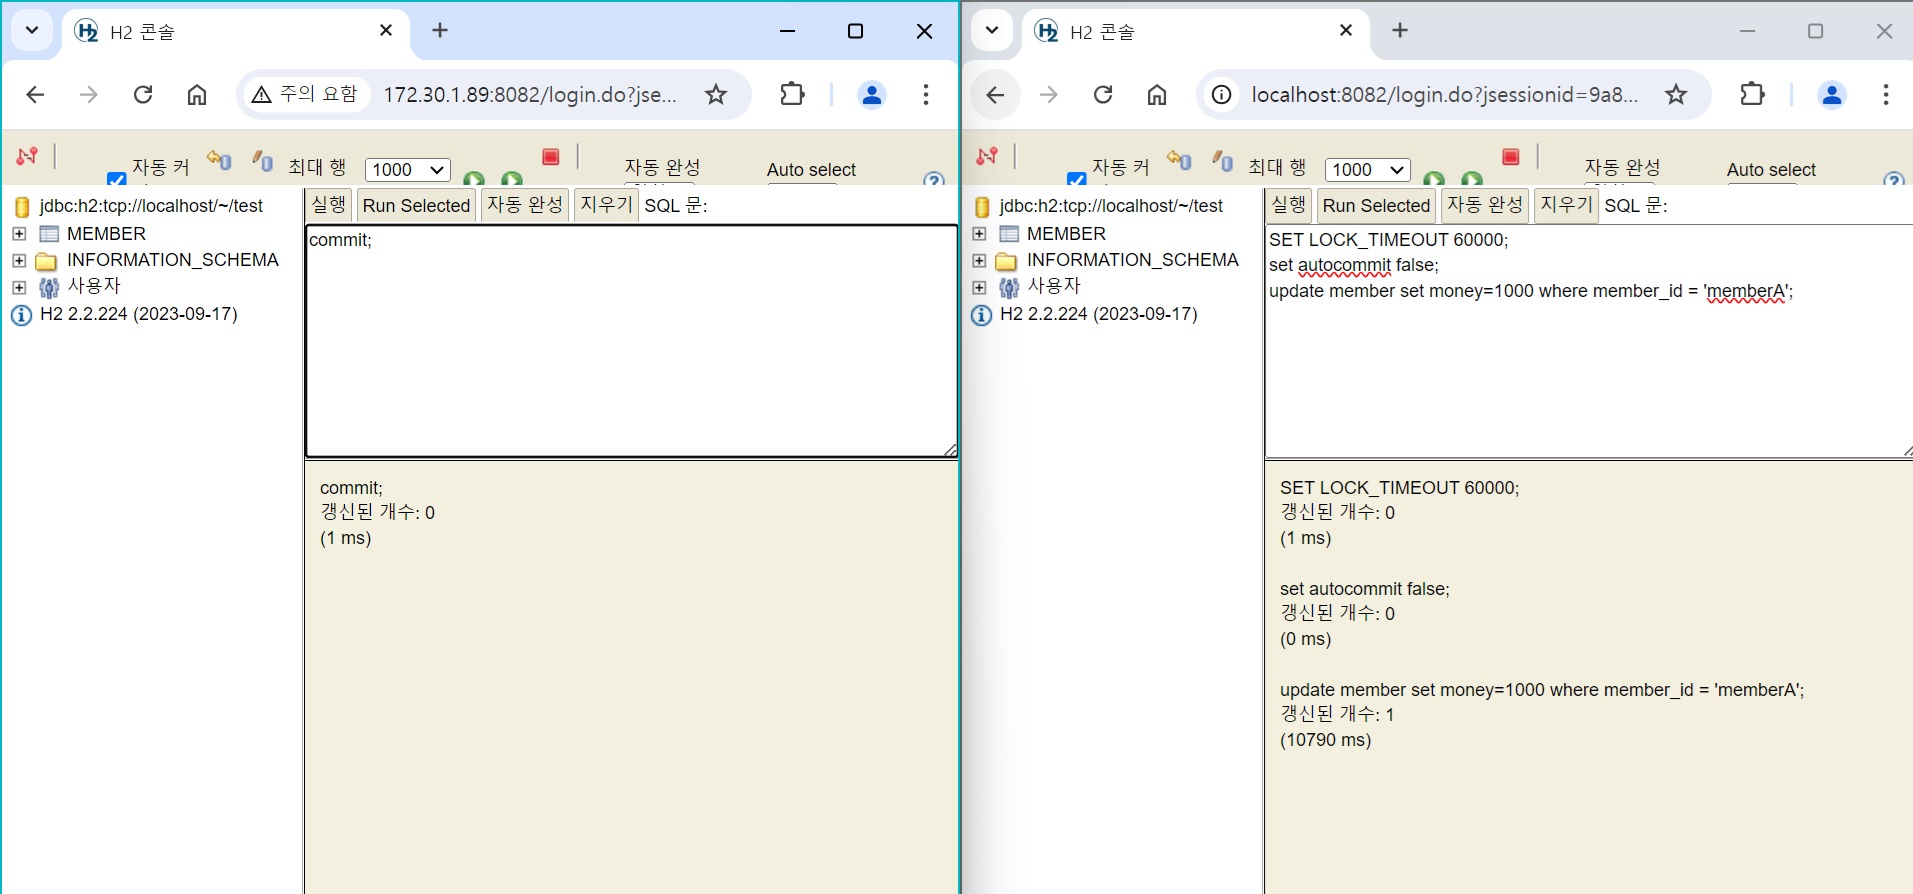Open the profile menu in the 172.30.1.89 browser
Viewport: 1913px width, 894px height.
(872, 94)
